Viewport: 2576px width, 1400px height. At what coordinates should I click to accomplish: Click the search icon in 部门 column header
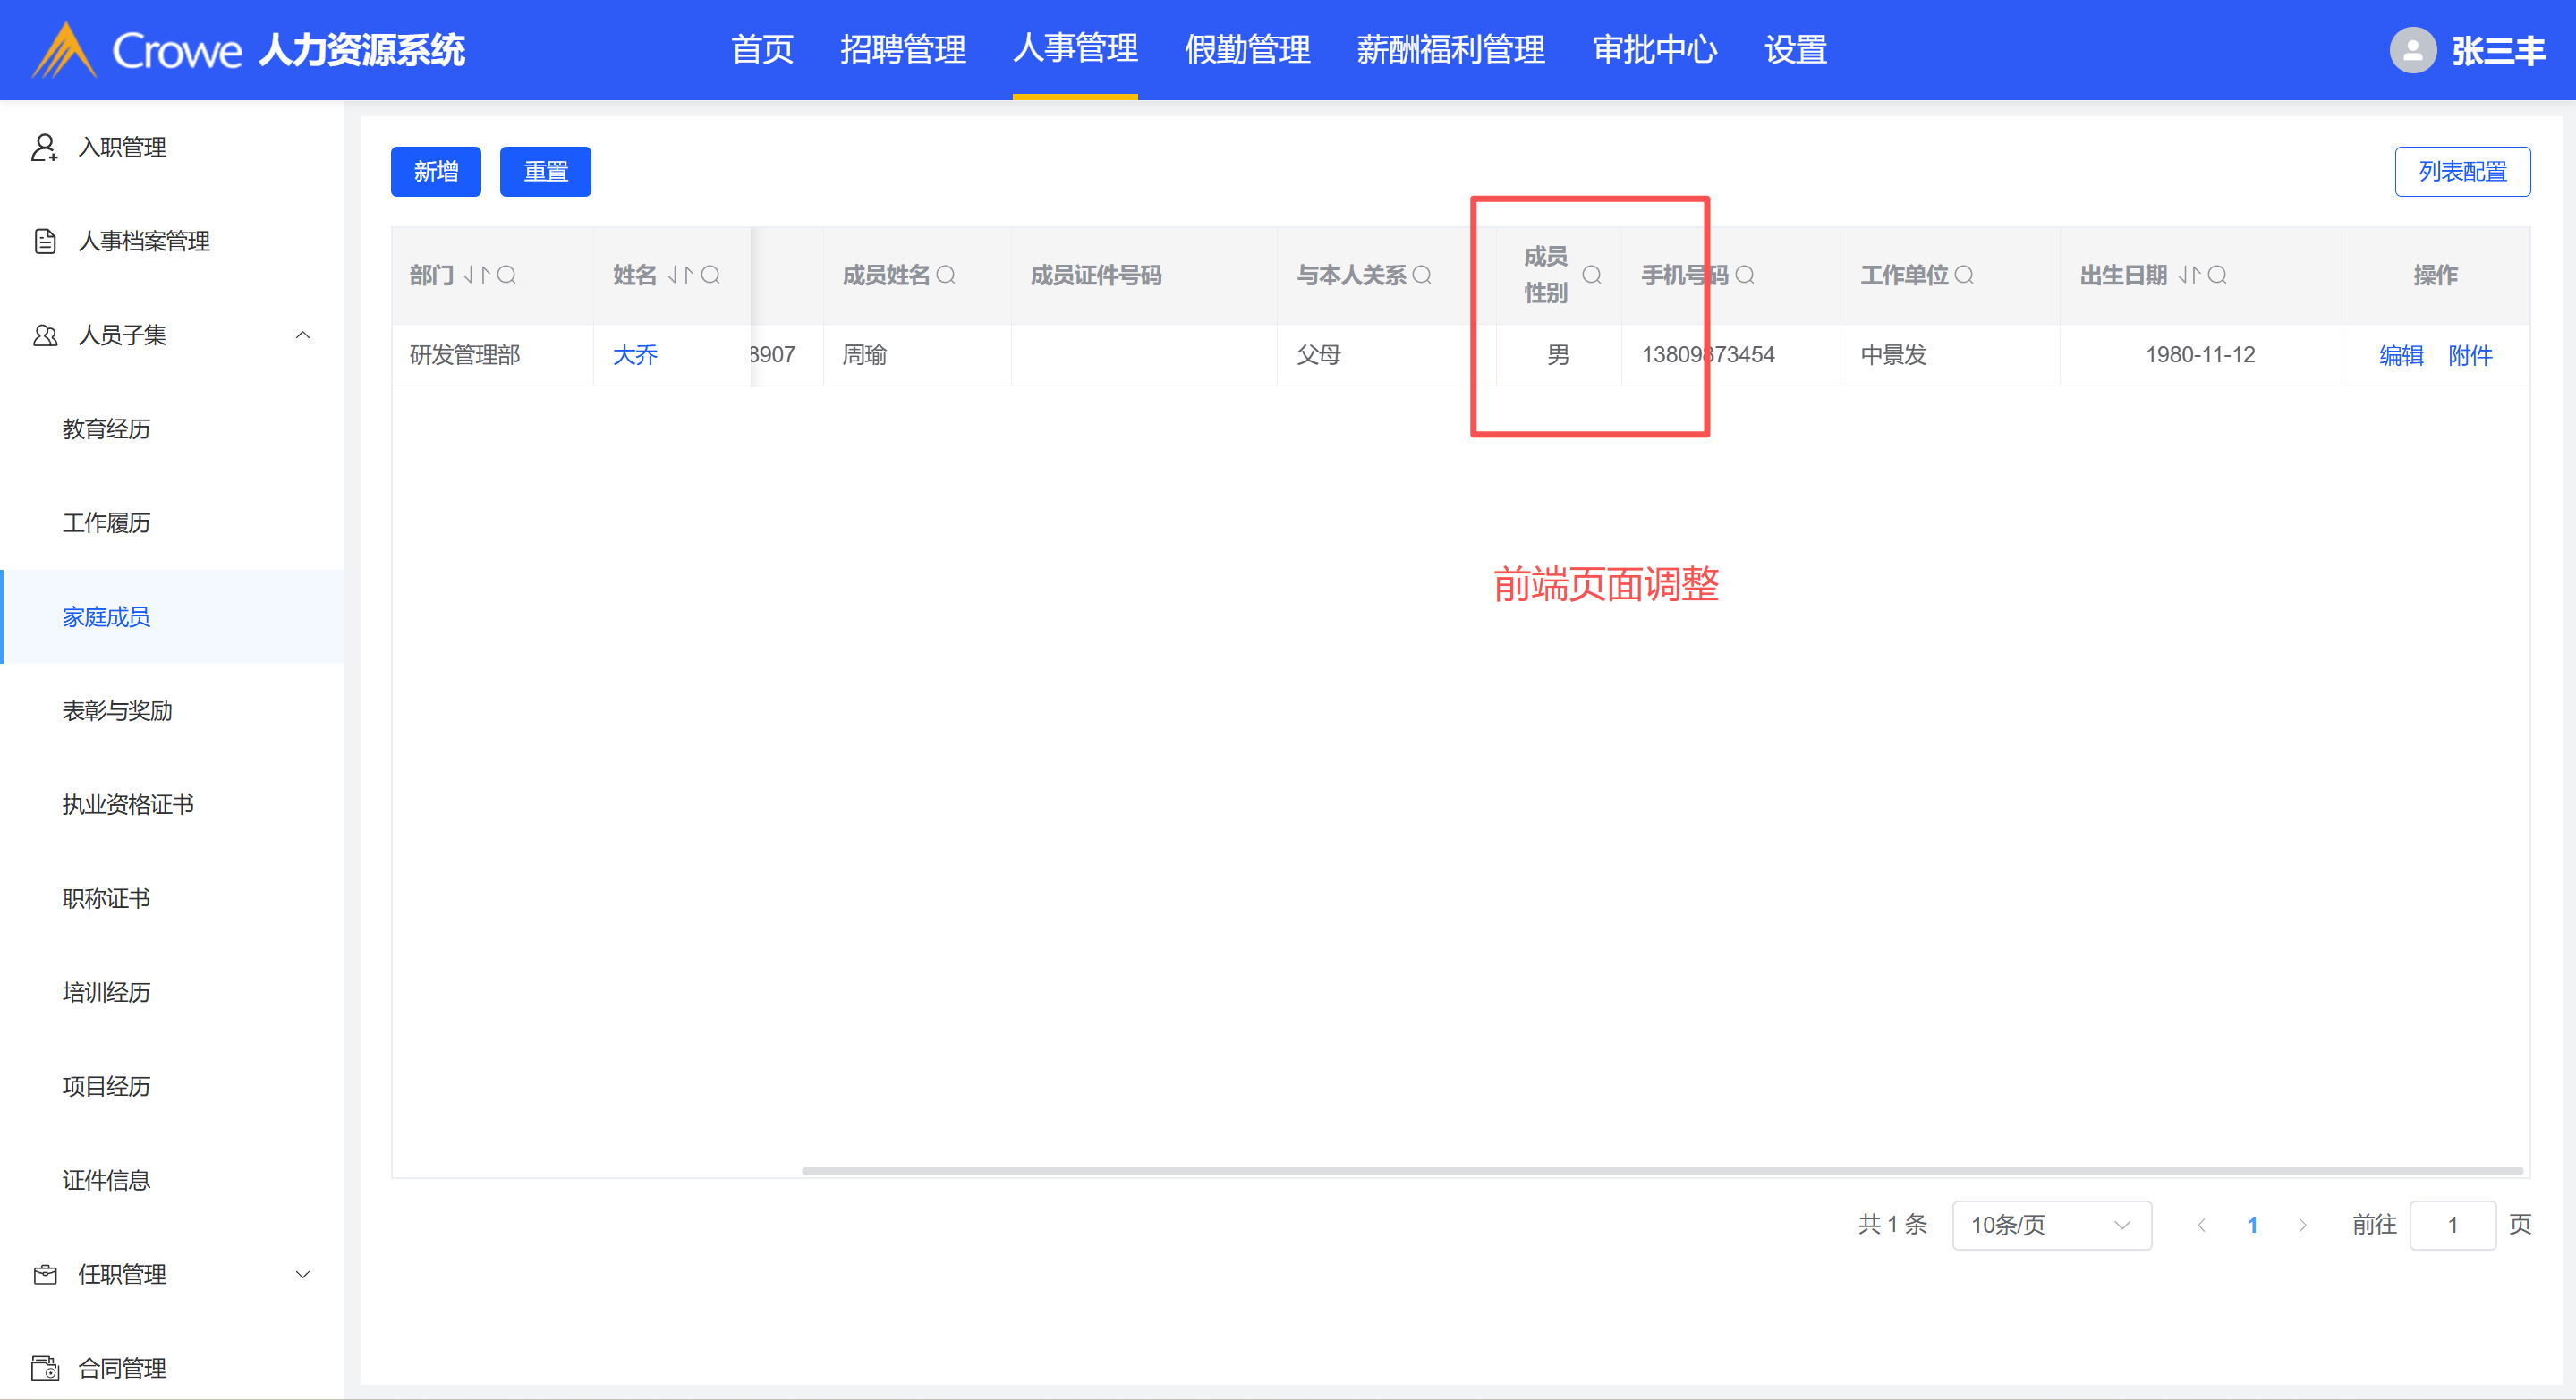507,275
